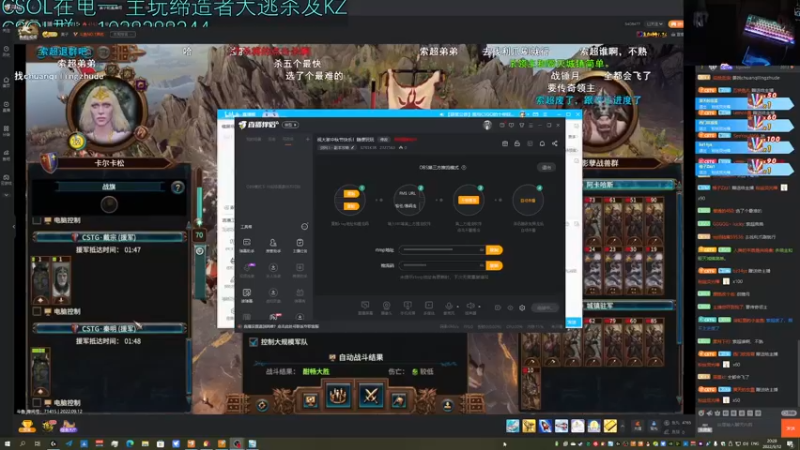Open the version dropdown beside streaming tool logo
Image resolution: width=800 pixels, height=450 pixels.
tap(290, 125)
